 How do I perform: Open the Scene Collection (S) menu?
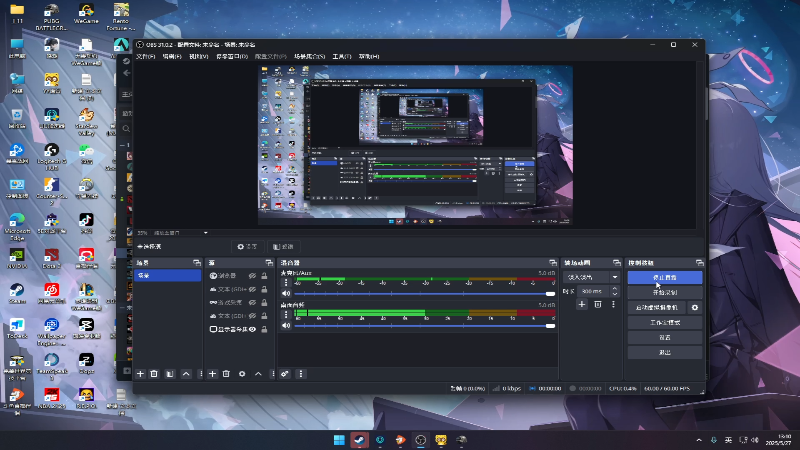[x=309, y=57]
